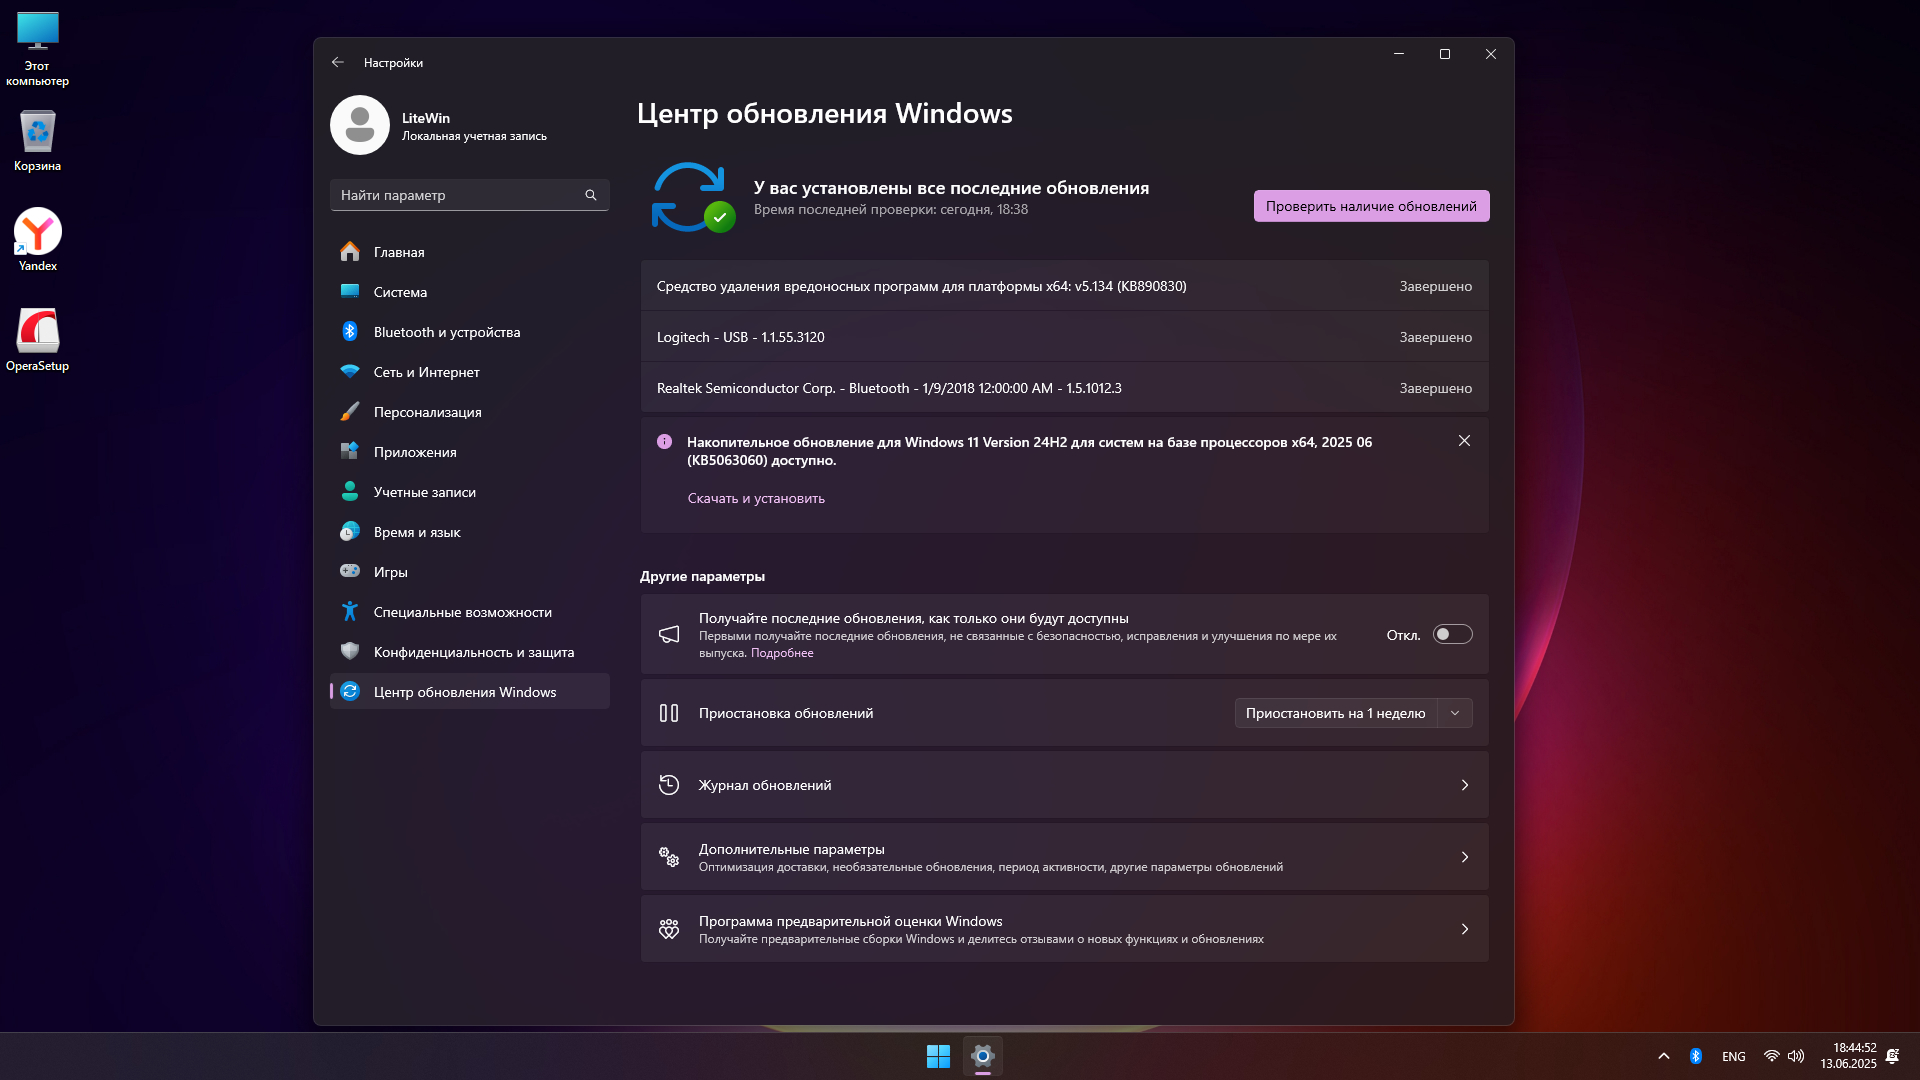Screen dimensions: 1920x1080
Task: Open the Windows Start button on taskbar
Action: [x=938, y=1056]
